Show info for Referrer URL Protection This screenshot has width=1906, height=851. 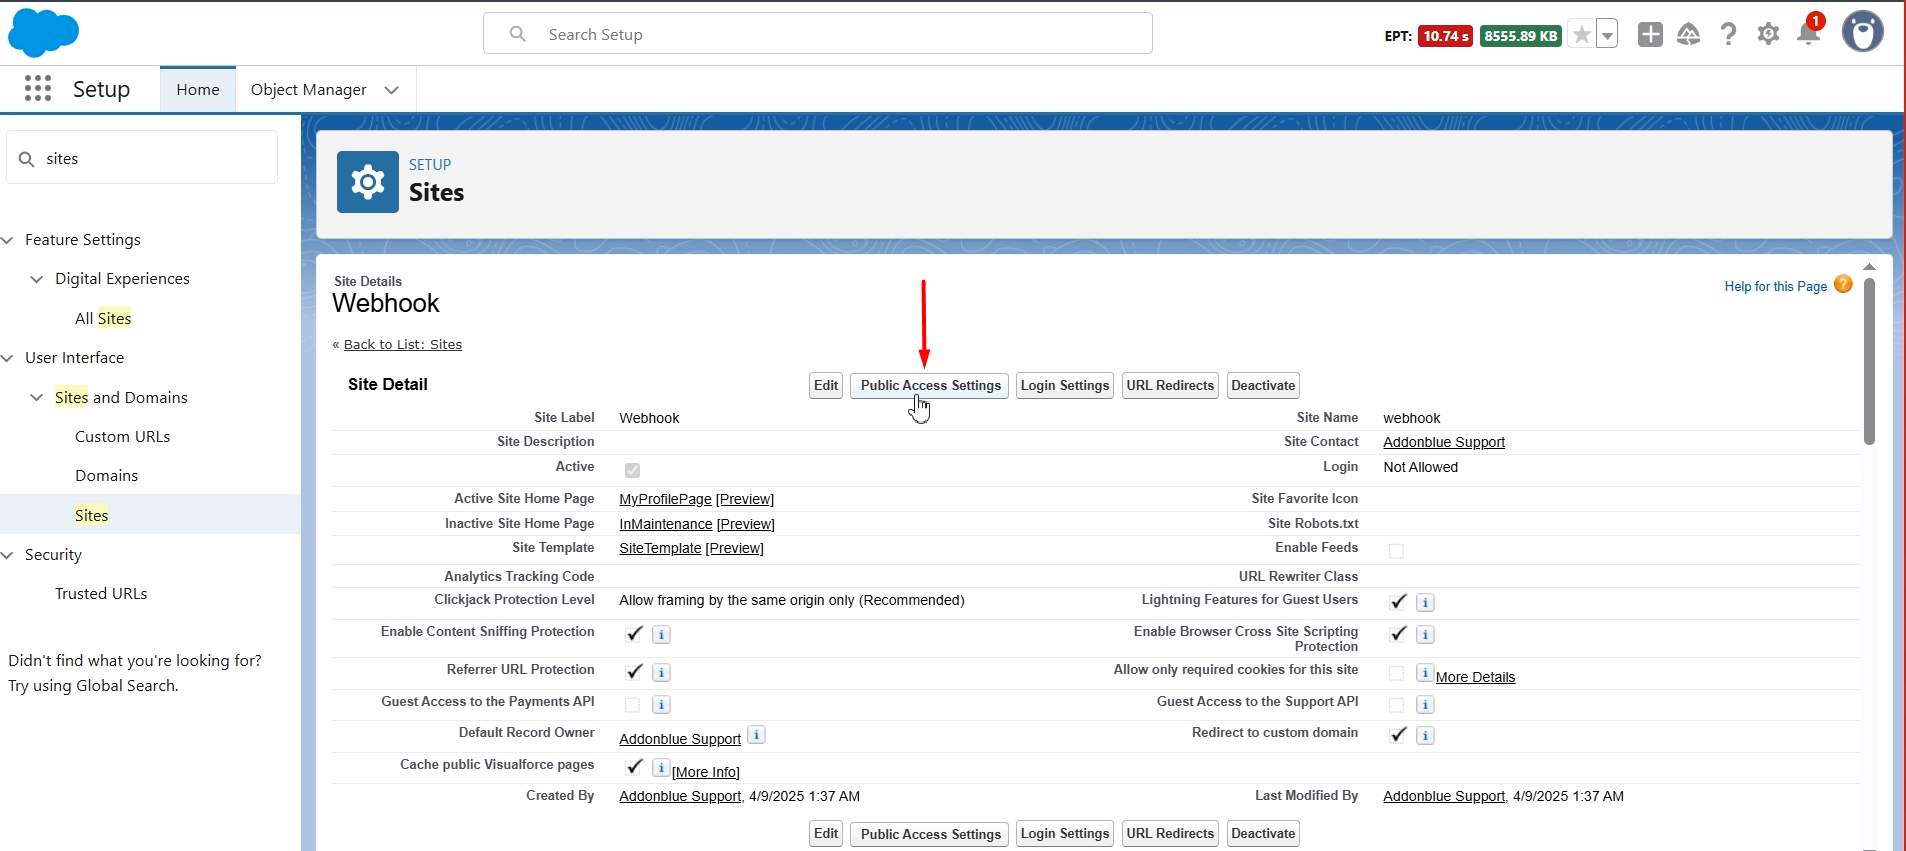(661, 672)
